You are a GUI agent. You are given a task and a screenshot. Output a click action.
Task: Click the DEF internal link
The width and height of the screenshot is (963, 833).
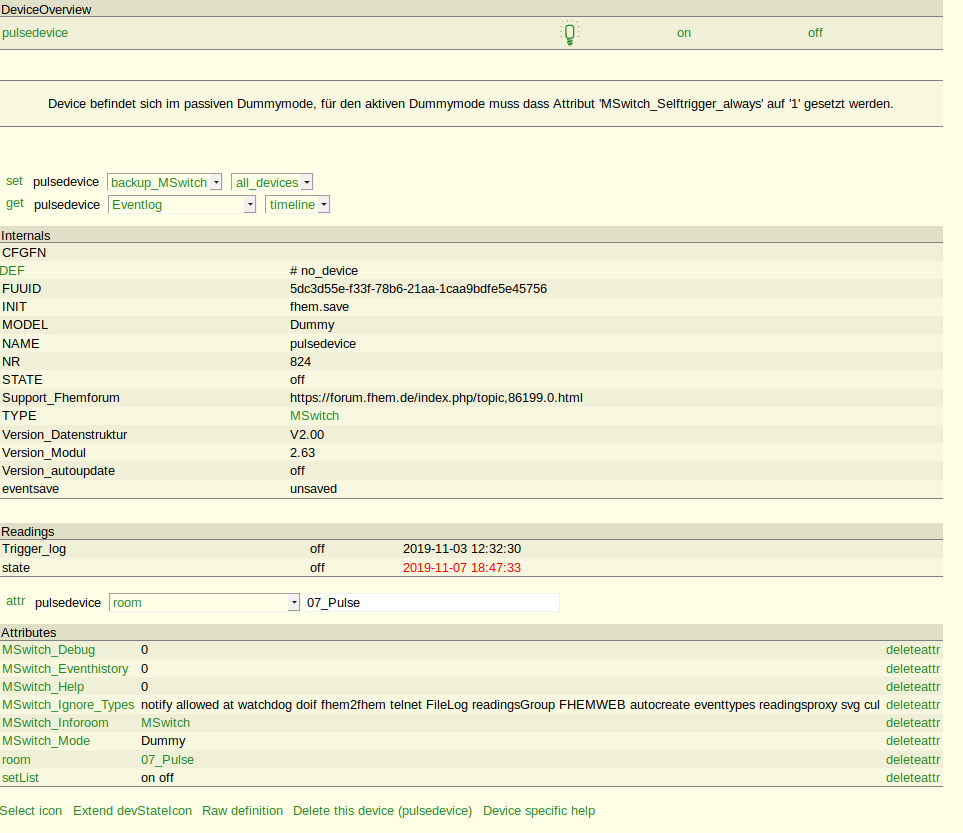point(12,271)
